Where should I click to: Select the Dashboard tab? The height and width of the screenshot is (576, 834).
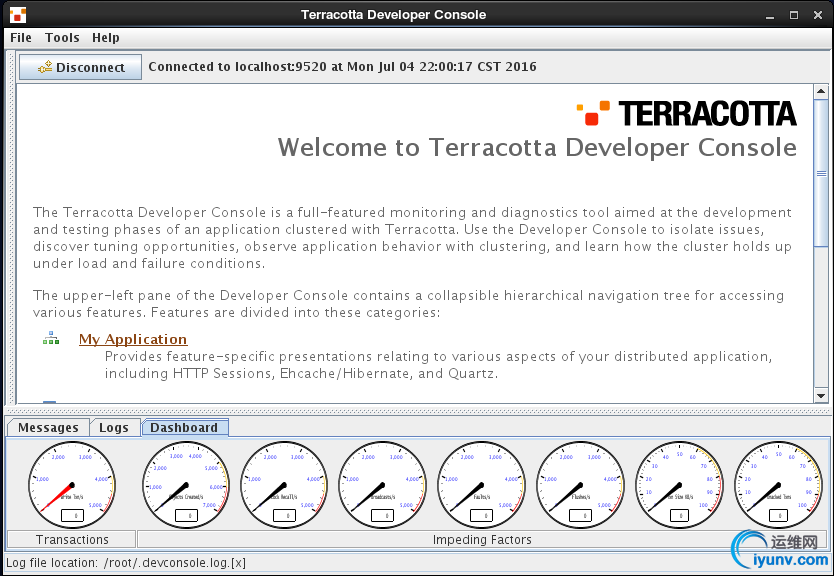[x=185, y=428]
